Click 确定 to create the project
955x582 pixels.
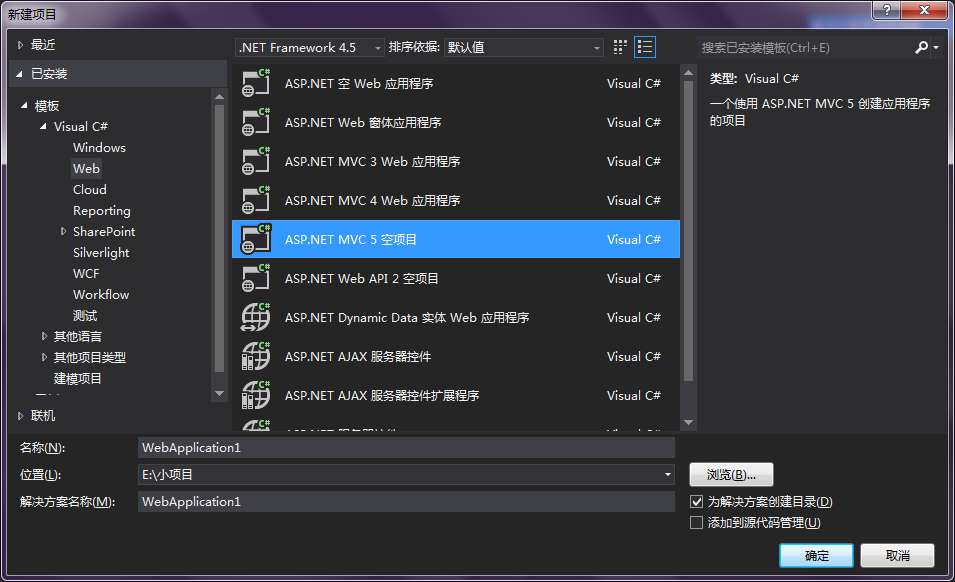[x=816, y=556]
